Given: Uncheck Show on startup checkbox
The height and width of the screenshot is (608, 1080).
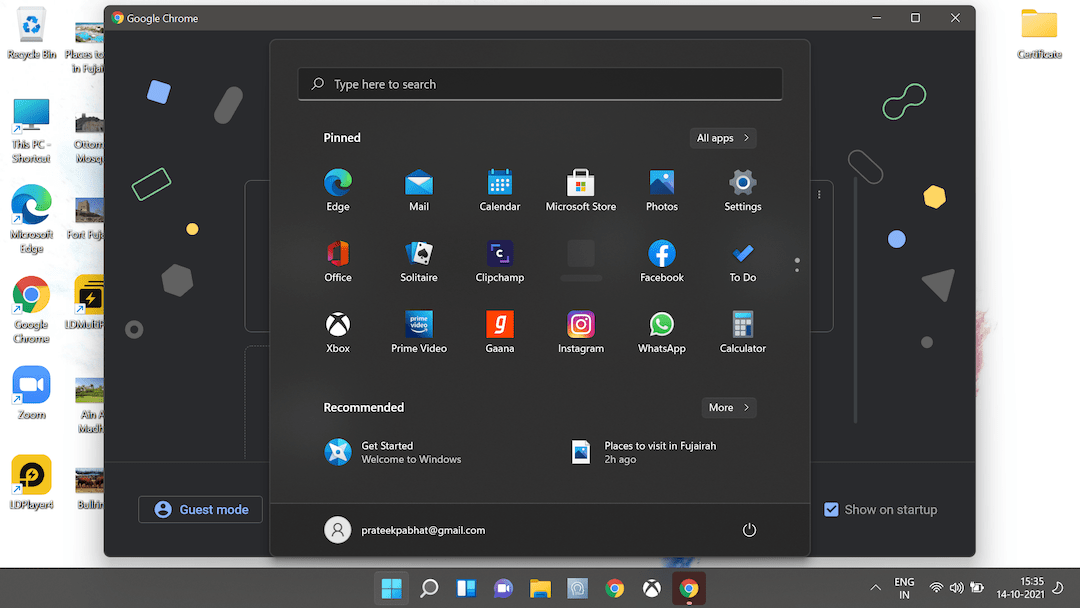Looking at the screenshot, I should click(x=831, y=510).
